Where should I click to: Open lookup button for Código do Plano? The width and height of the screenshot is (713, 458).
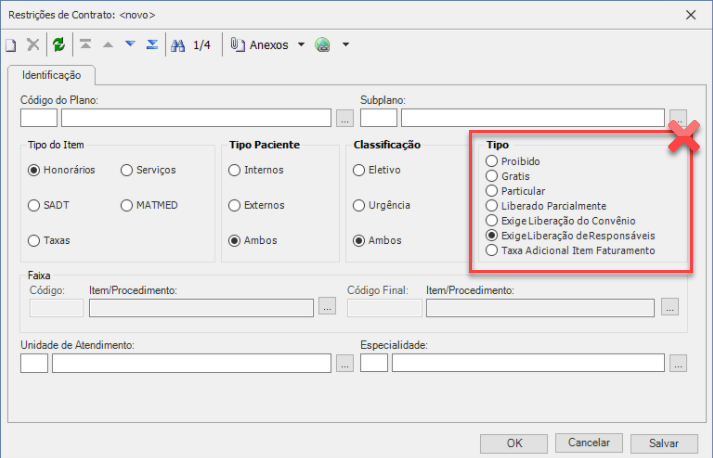pyautogui.click(x=345, y=118)
